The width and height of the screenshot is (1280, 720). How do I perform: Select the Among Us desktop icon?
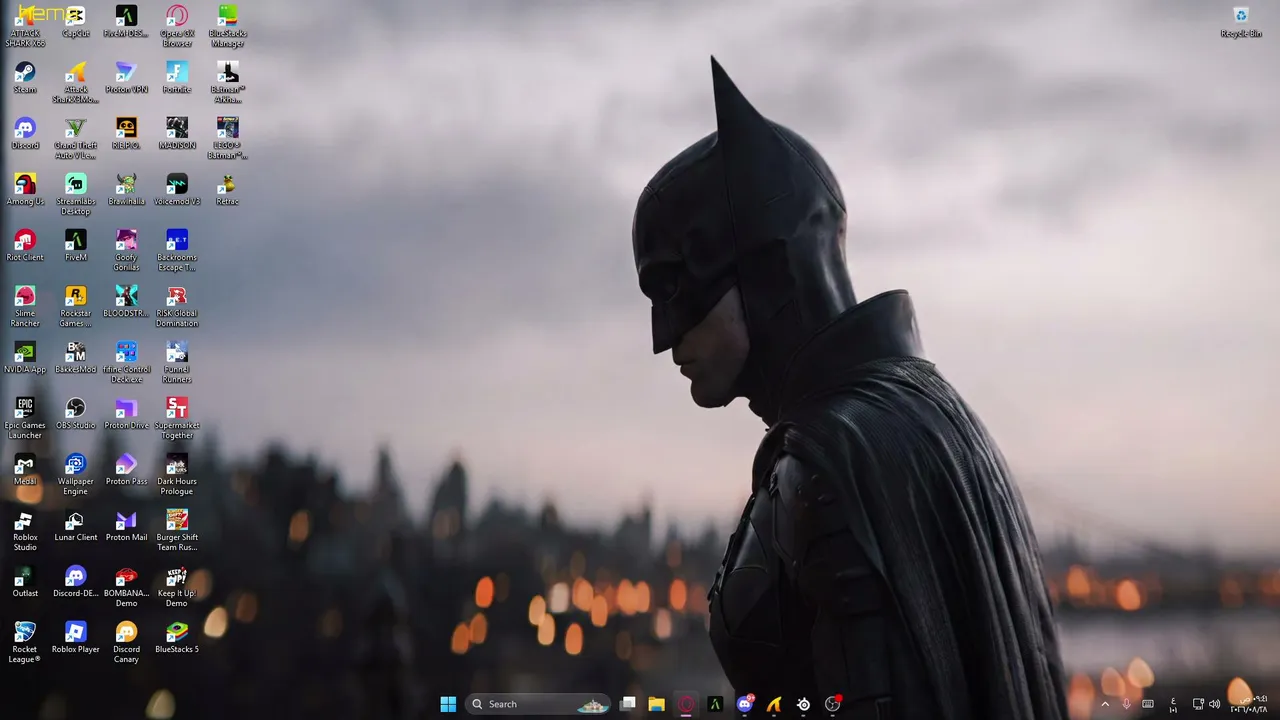[25, 190]
